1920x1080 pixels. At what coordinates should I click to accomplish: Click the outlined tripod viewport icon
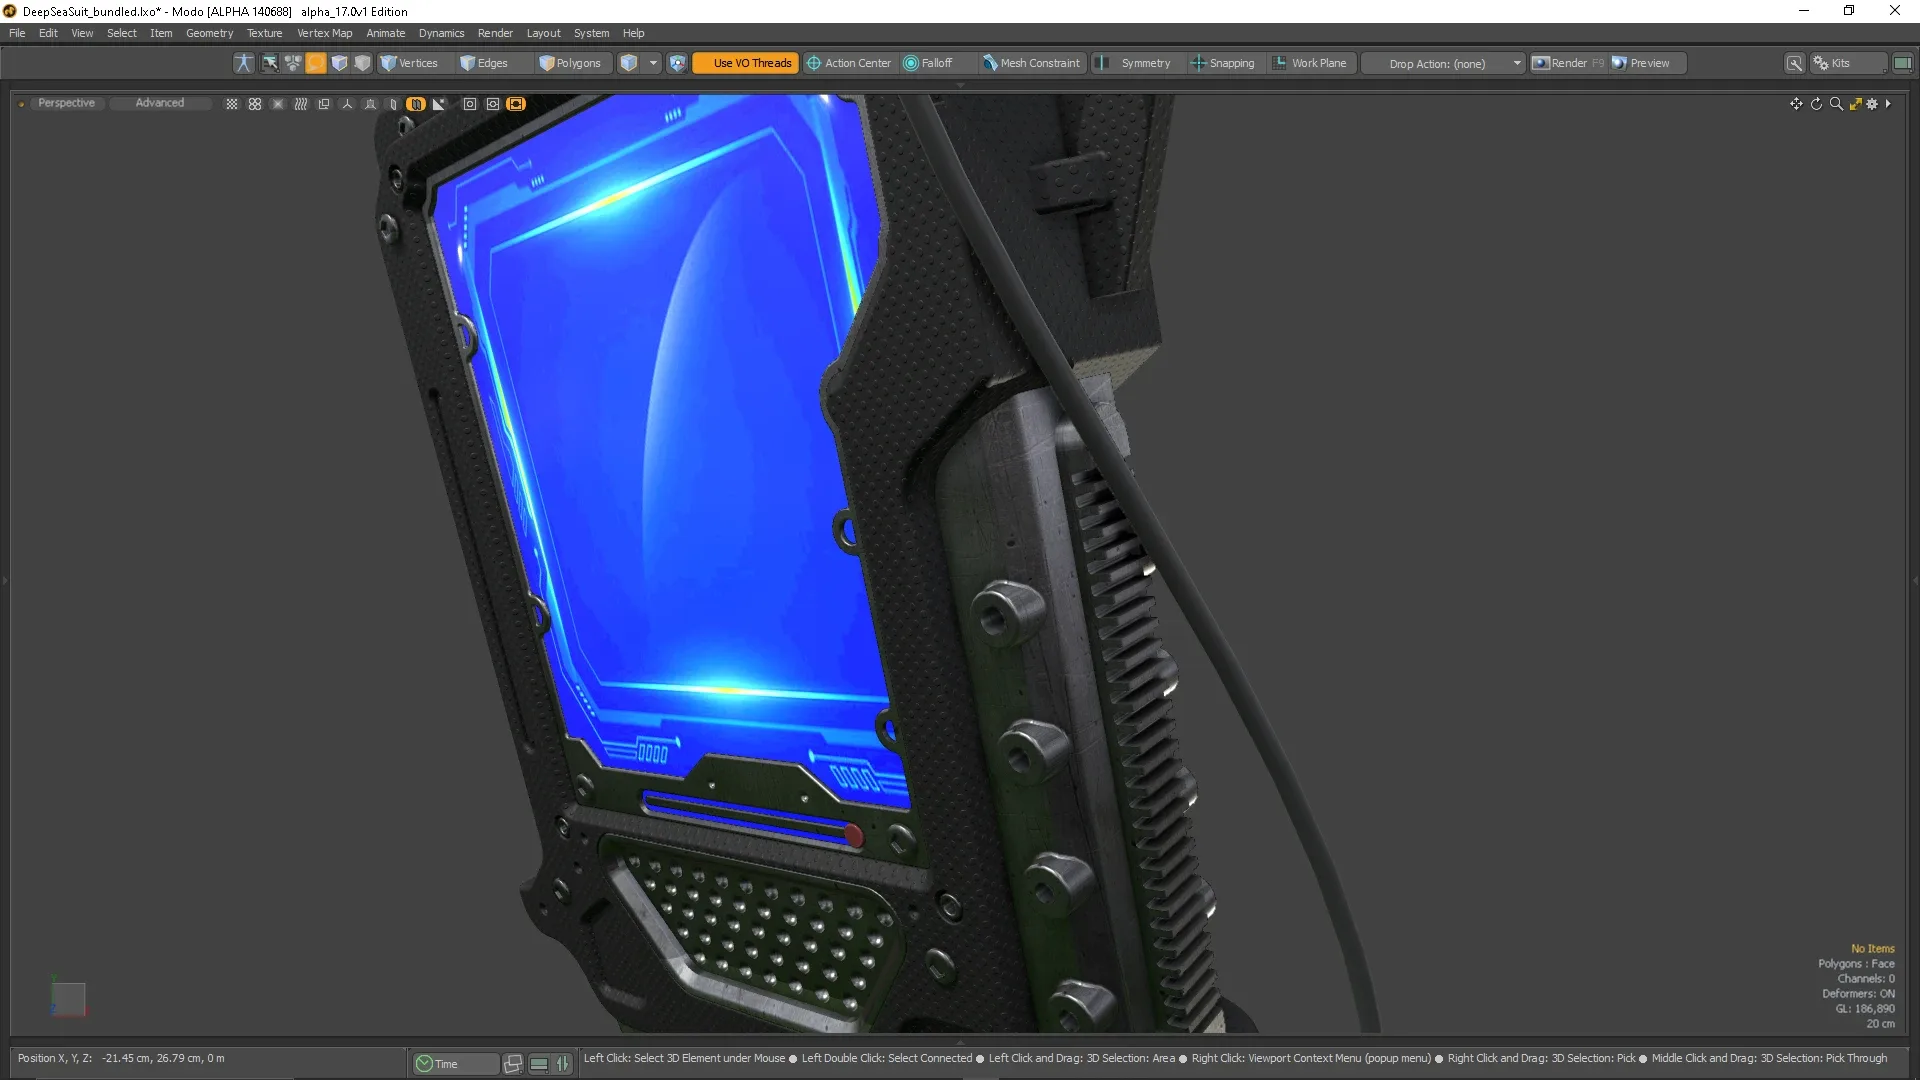coord(370,104)
